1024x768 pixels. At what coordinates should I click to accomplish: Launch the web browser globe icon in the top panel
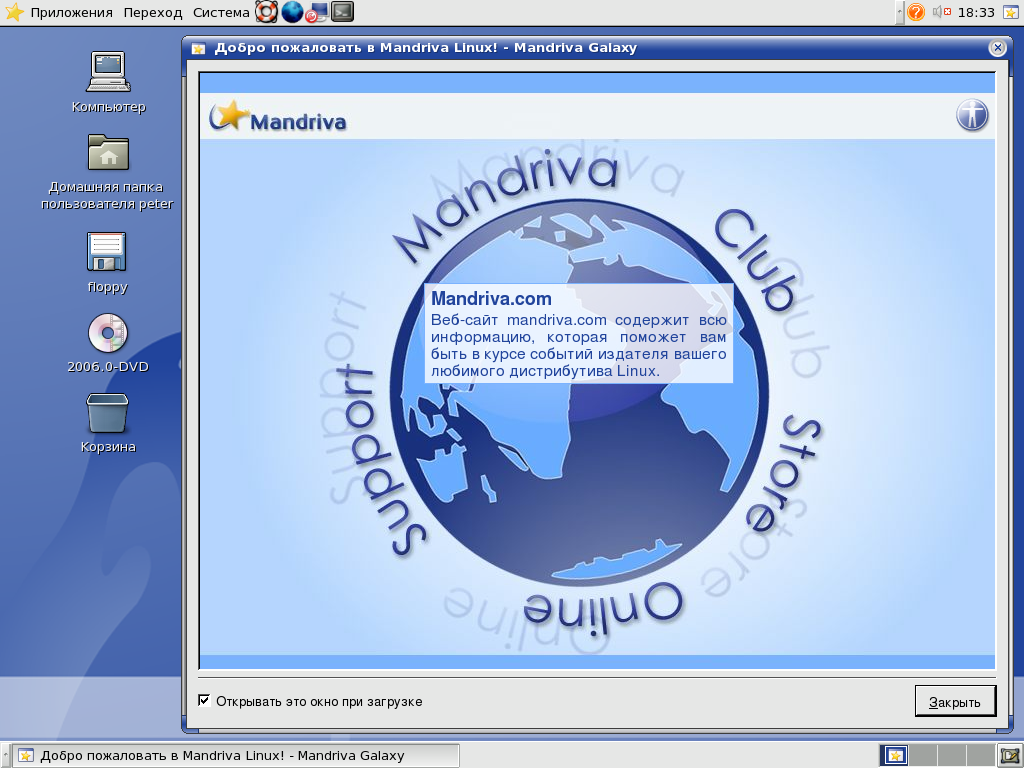coord(292,12)
